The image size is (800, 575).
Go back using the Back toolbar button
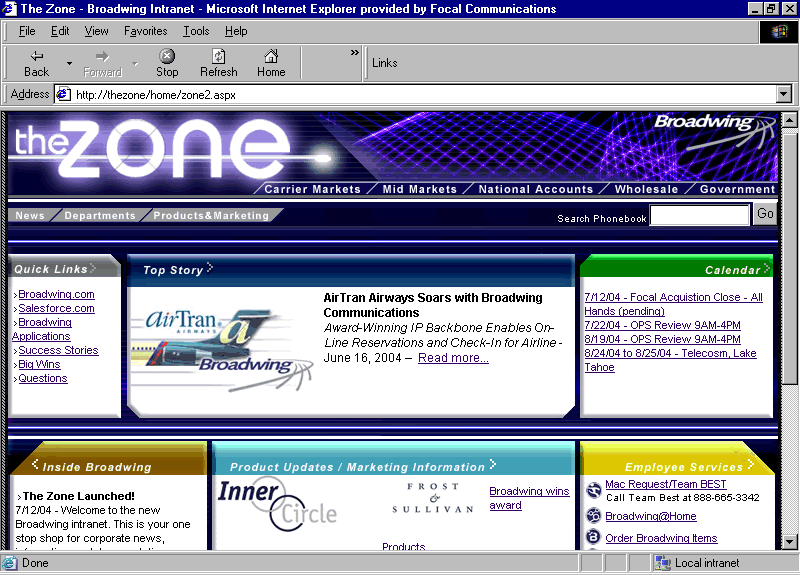point(37,63)
